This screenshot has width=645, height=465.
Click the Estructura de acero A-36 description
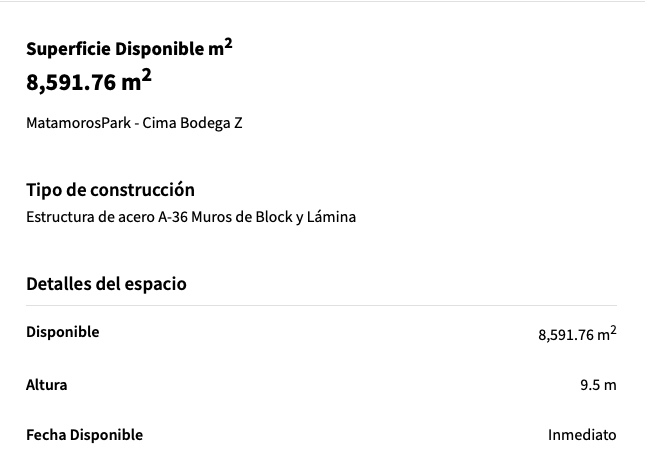tap(191, 217)
